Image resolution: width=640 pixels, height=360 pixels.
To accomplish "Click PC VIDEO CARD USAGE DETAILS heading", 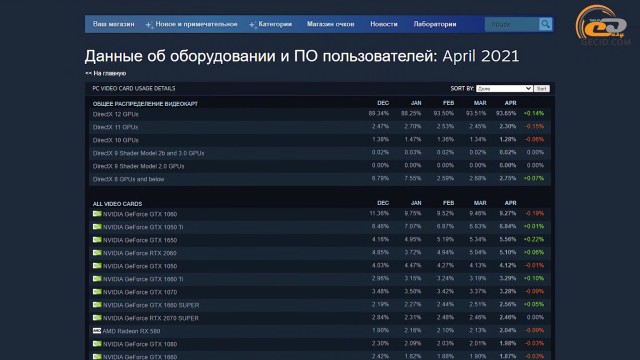I will pos(134,89).
